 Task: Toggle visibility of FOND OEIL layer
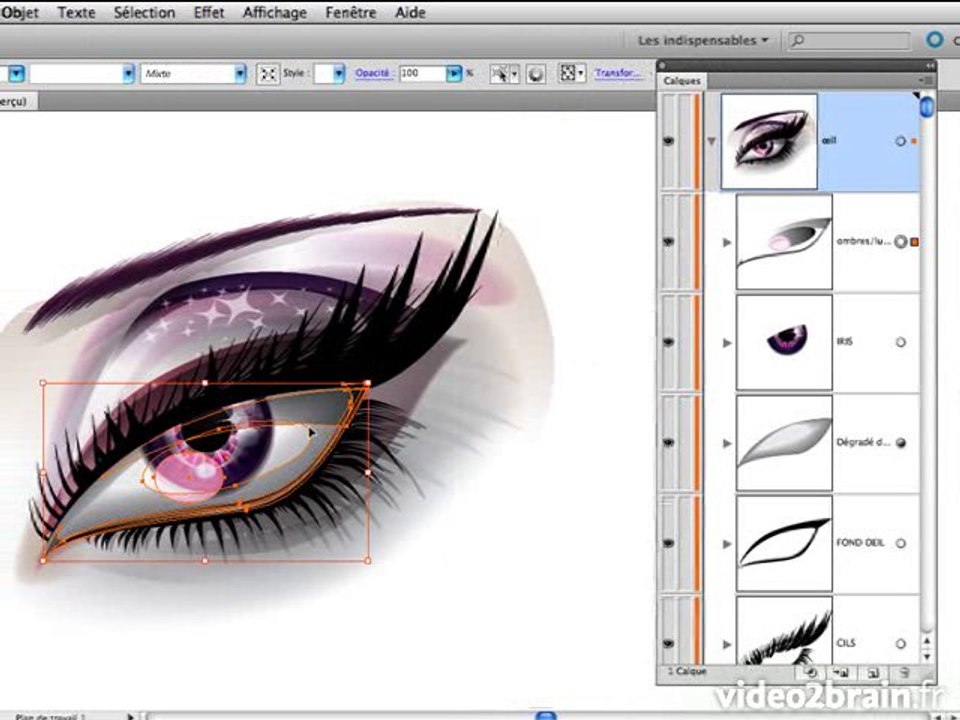[x=669, y=543]
